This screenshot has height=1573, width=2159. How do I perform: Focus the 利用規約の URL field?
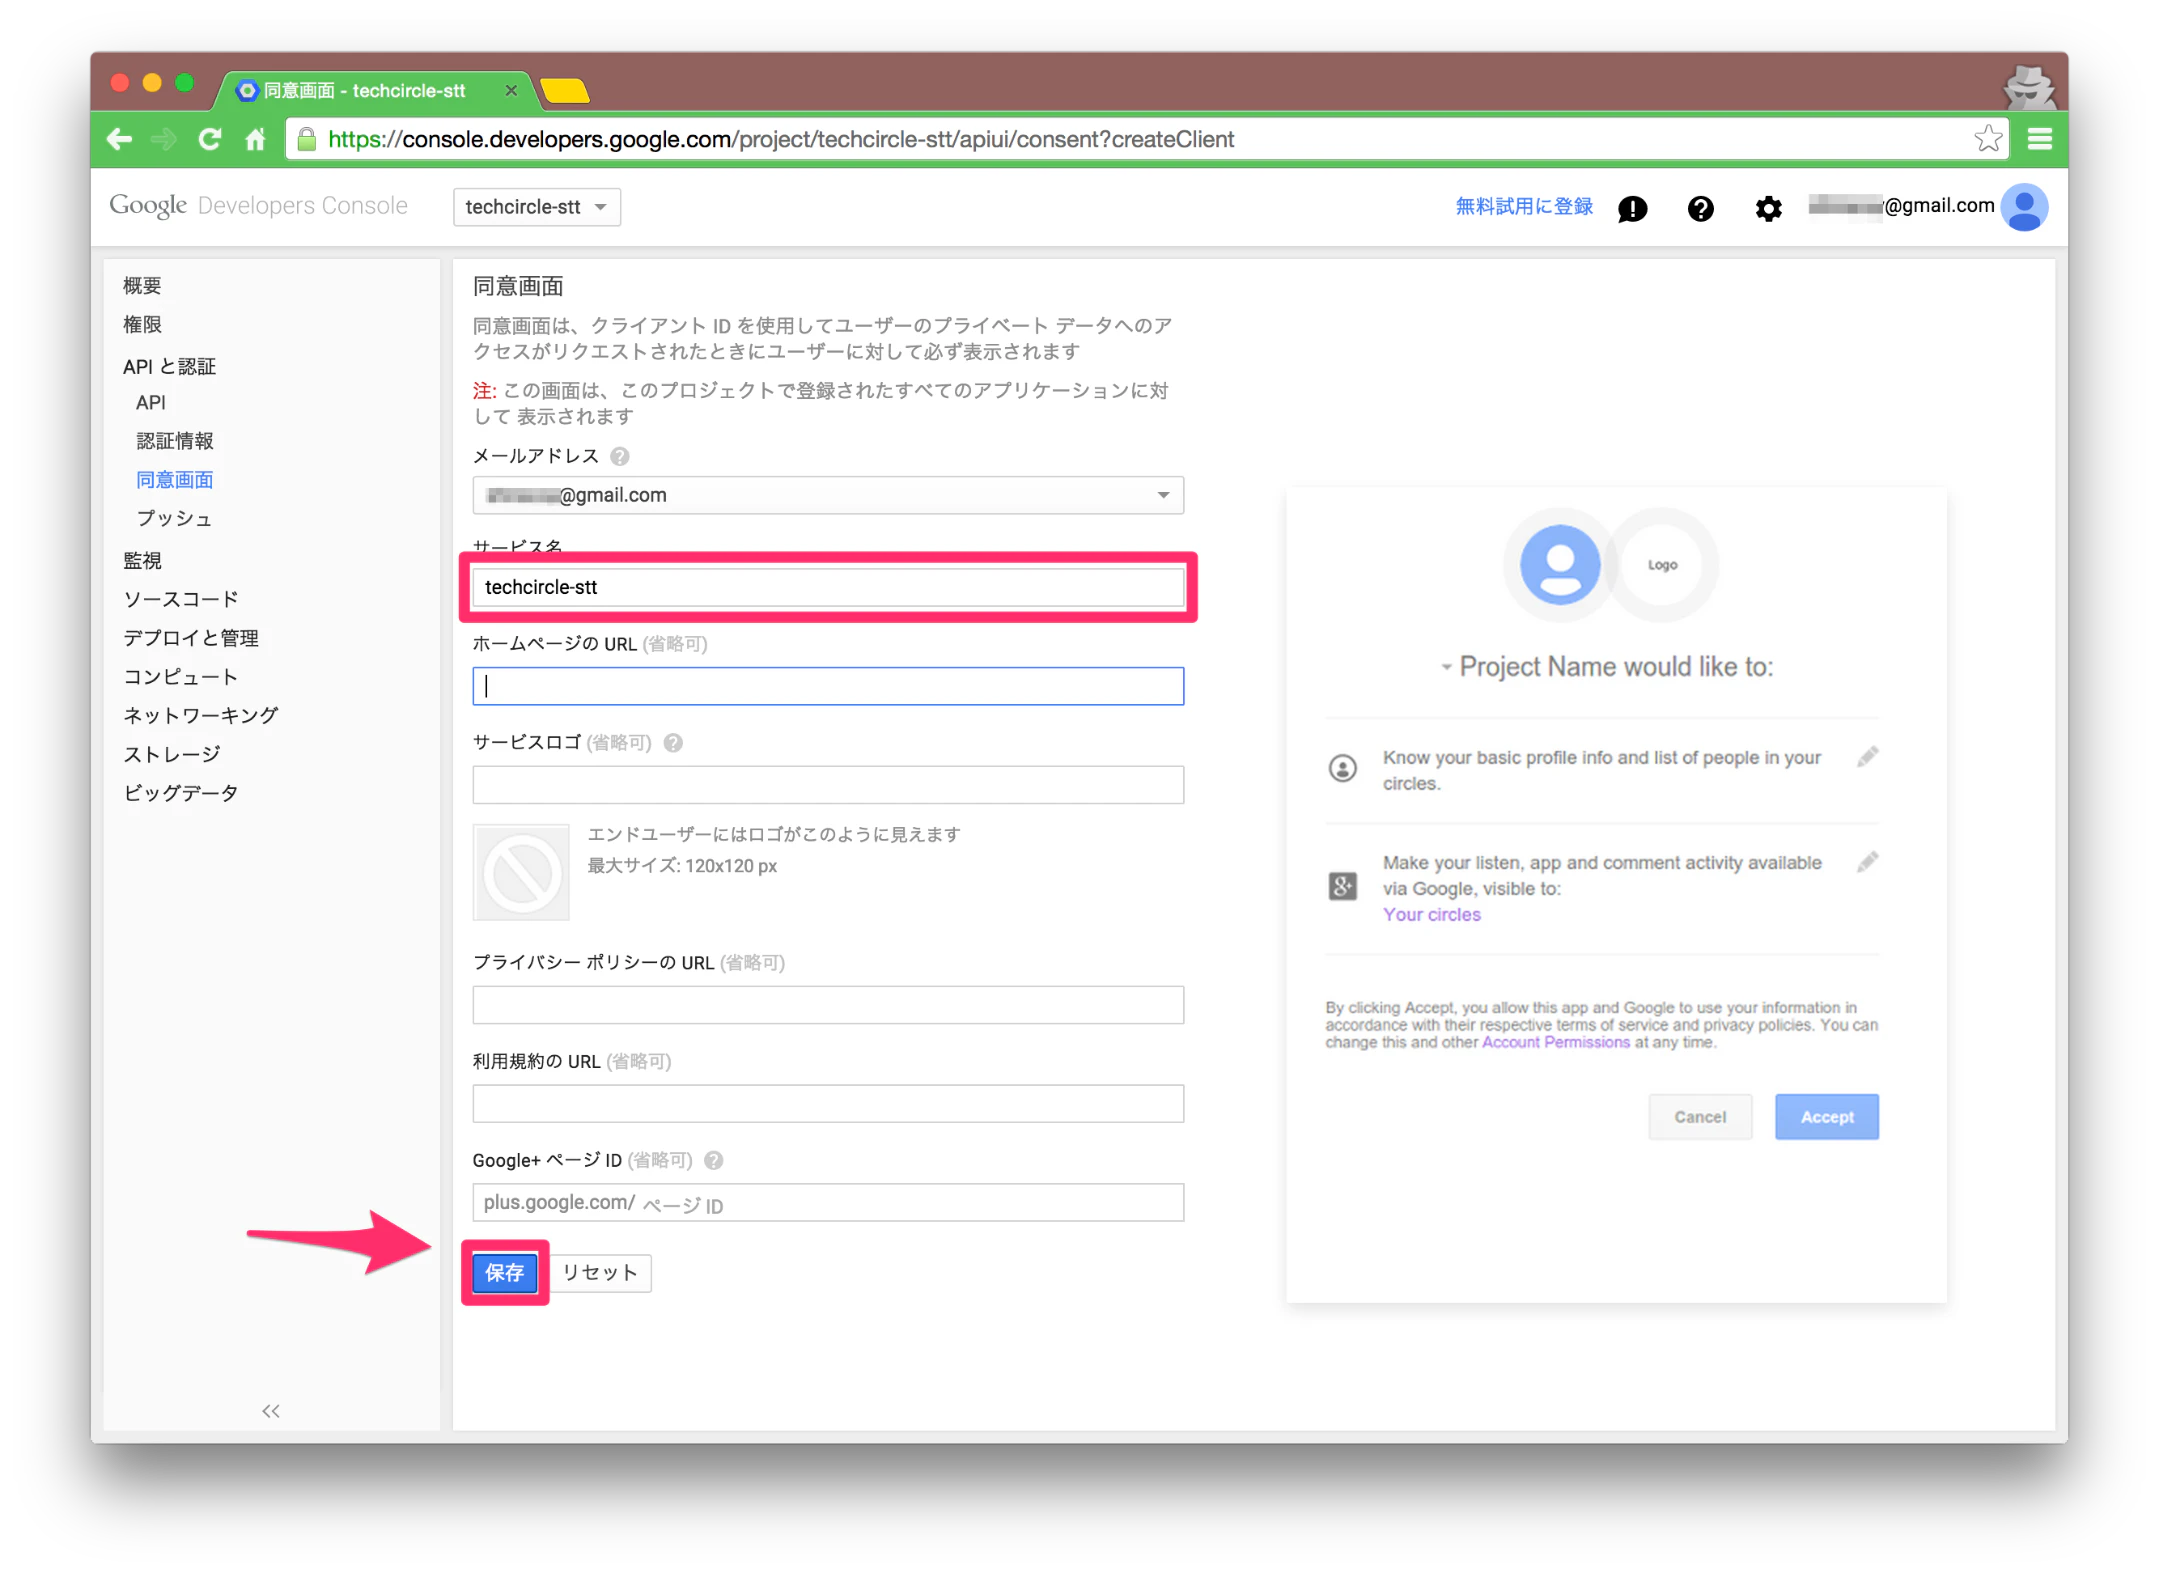828,1104
